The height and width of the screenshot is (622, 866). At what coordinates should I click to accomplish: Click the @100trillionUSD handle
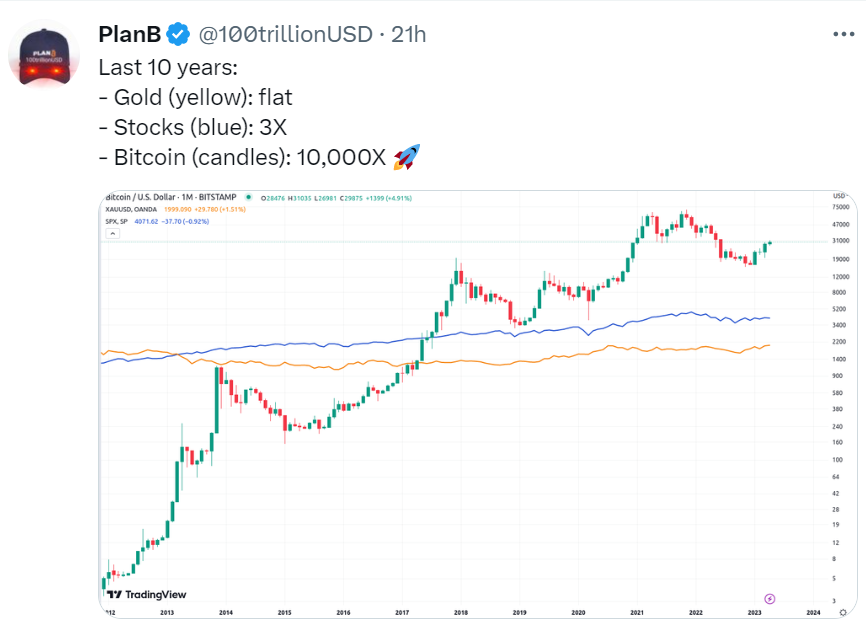pos(287,35)
